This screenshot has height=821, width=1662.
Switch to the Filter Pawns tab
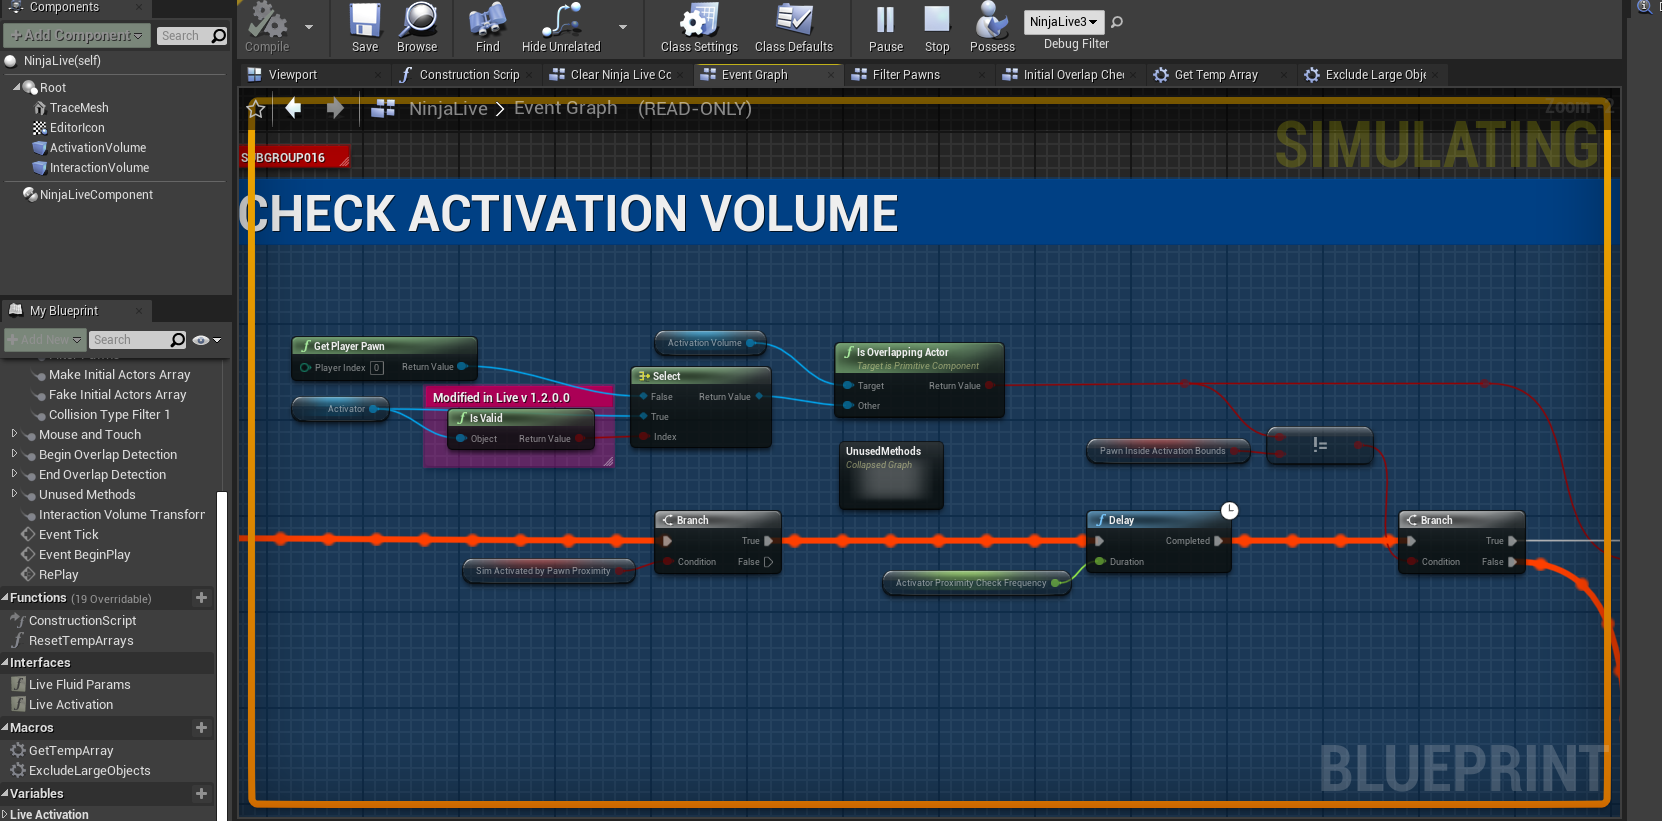[x=905, y=75]
